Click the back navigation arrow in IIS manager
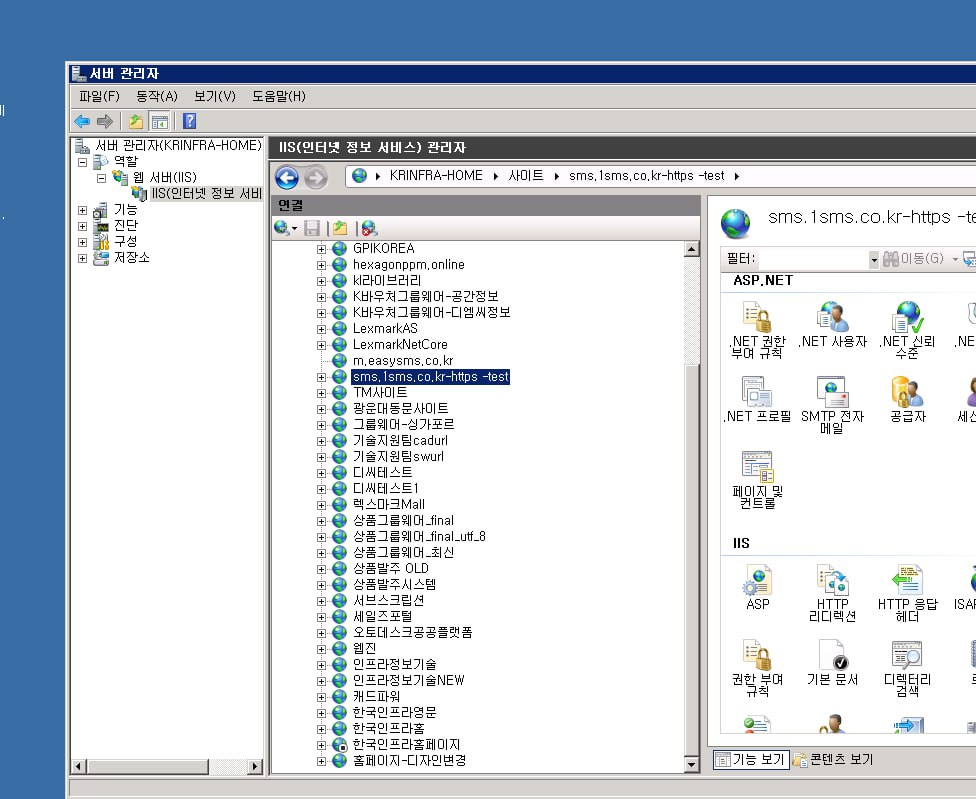The image size is (976, 799). 287,178
